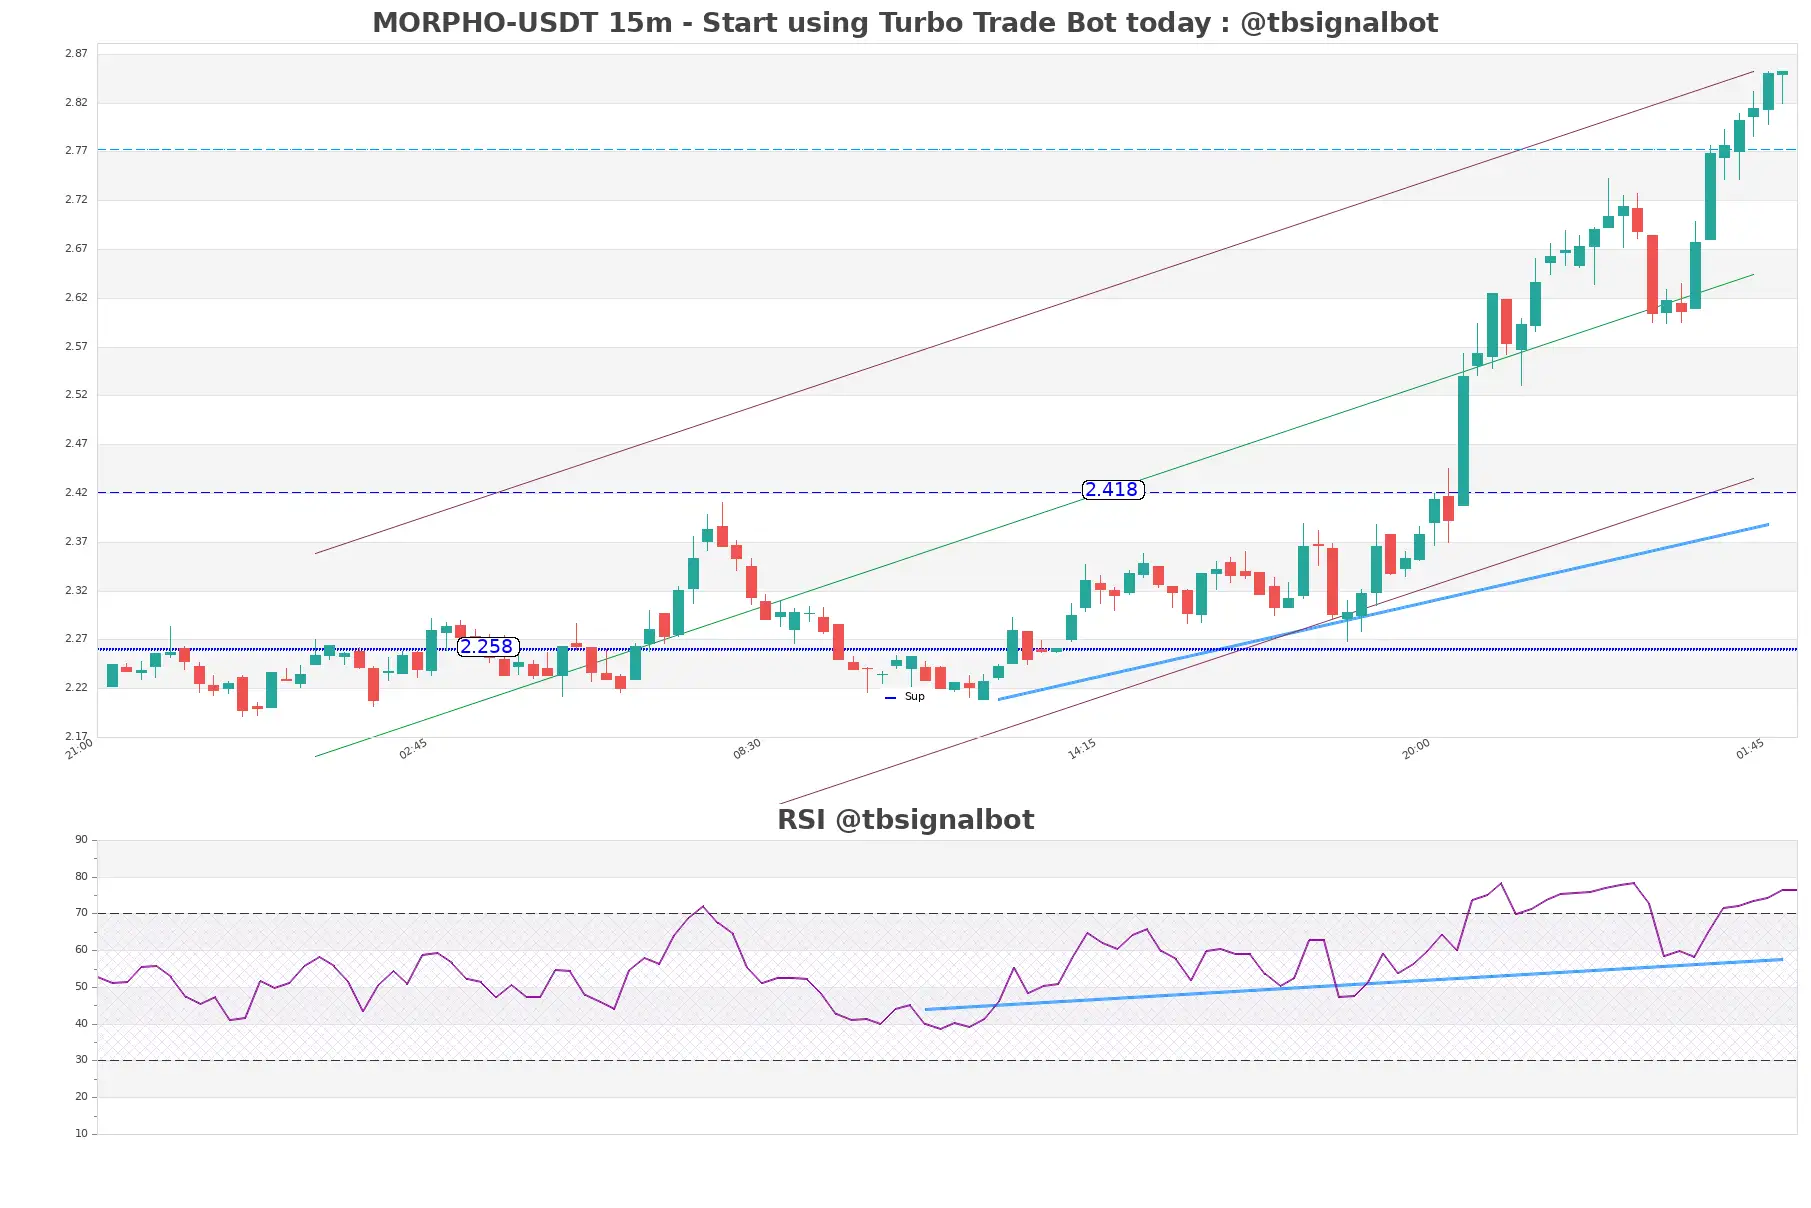
Task: Click the RSI @tbsignalbot subplot title
Action: tap(906, 819)
